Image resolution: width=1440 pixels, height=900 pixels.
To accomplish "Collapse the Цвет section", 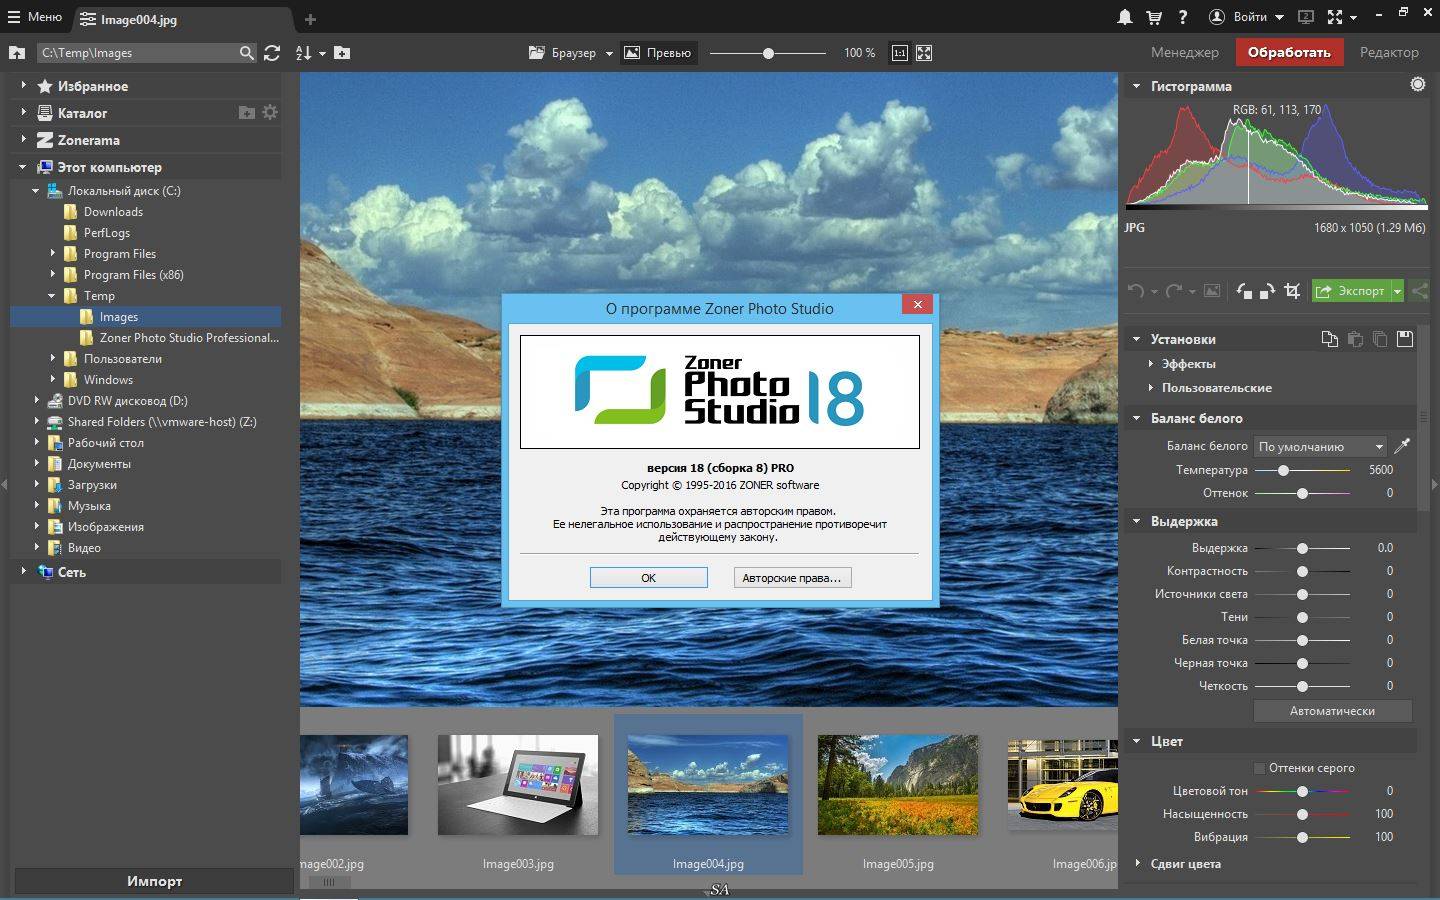I will 1136,741.
